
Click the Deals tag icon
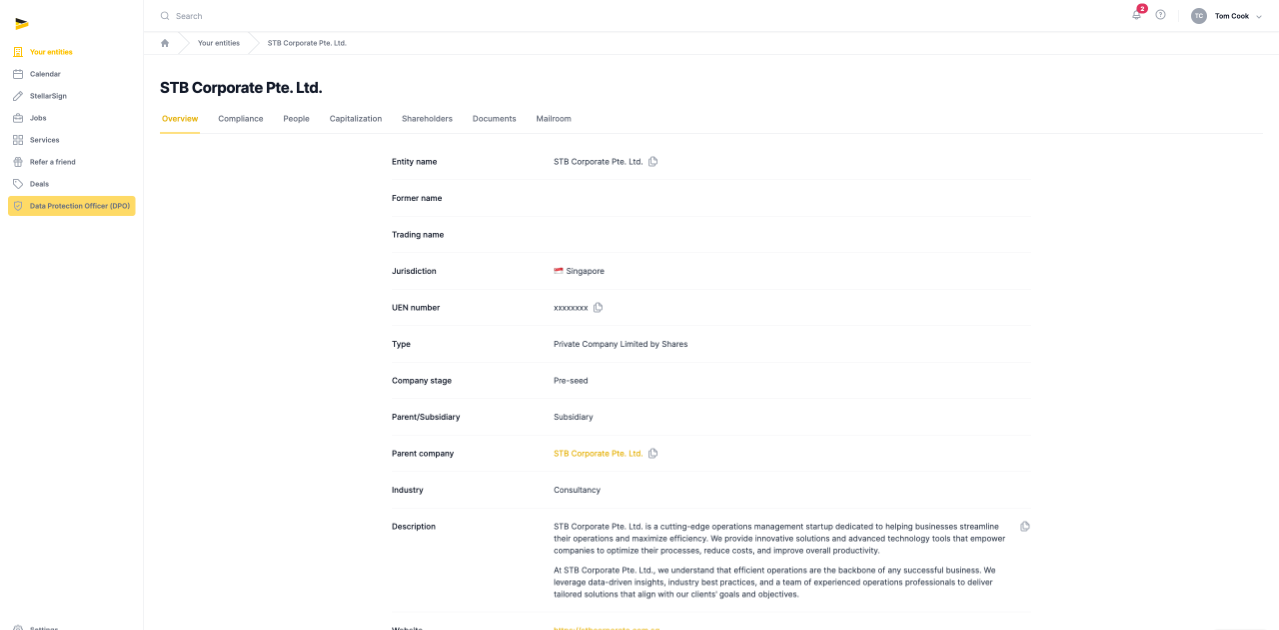click(x=18, y=184)
